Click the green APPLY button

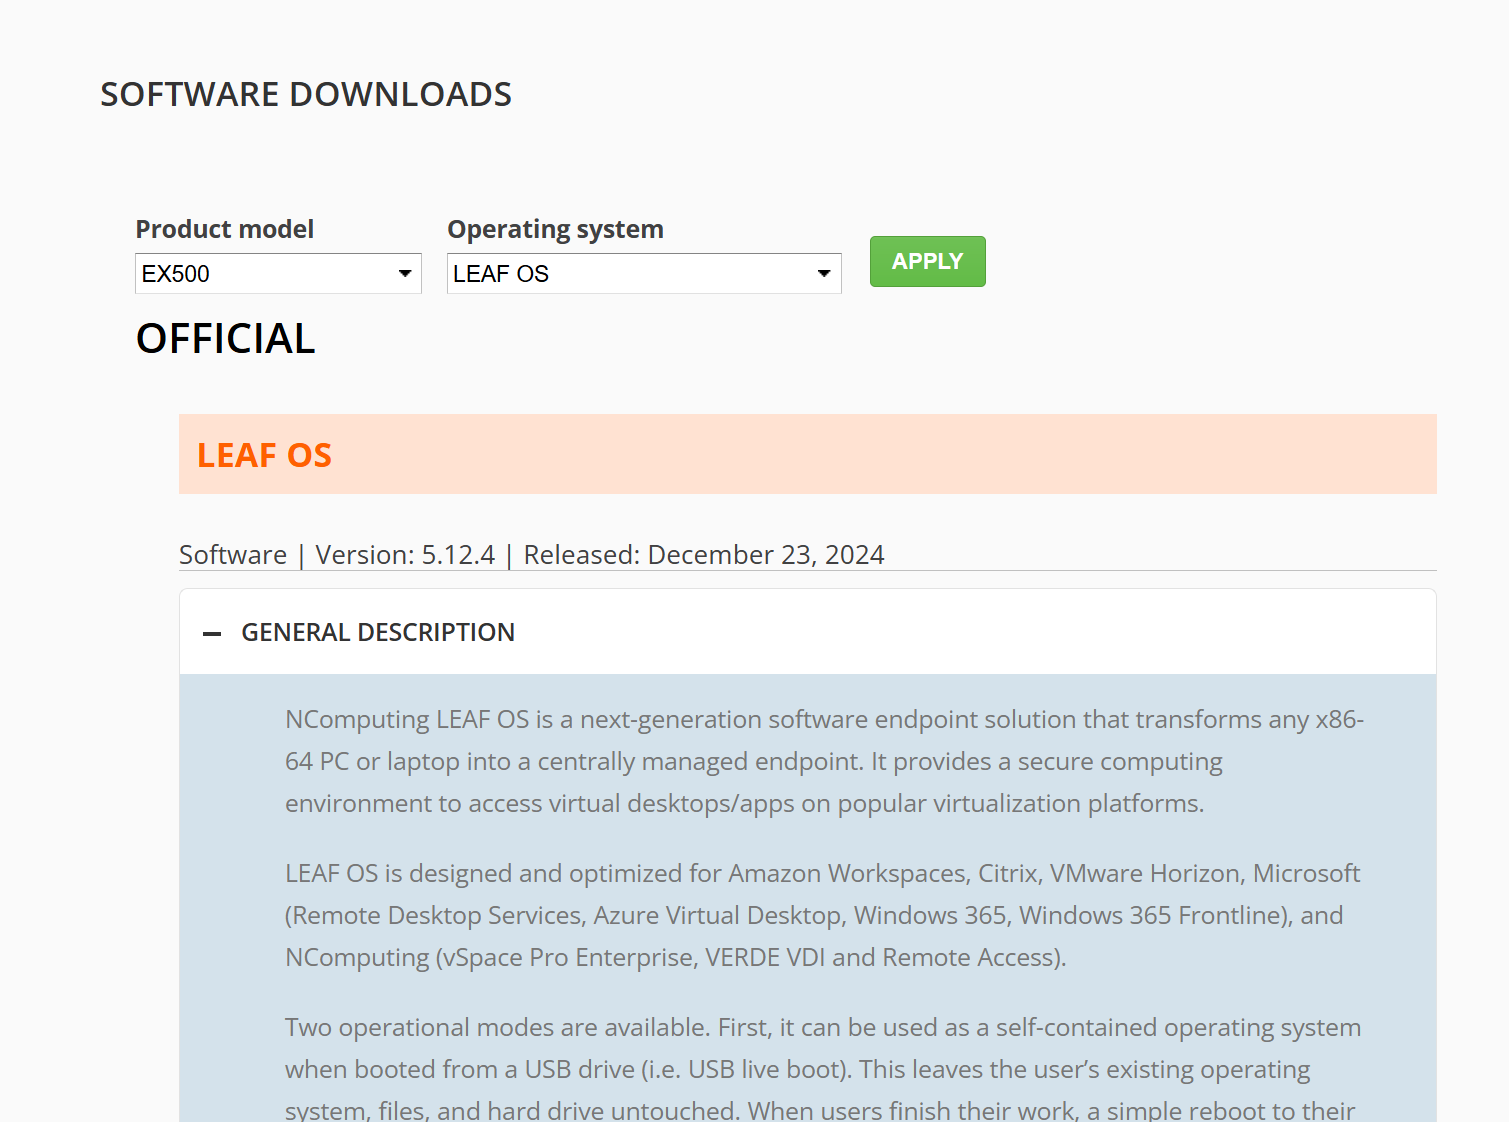927,261
